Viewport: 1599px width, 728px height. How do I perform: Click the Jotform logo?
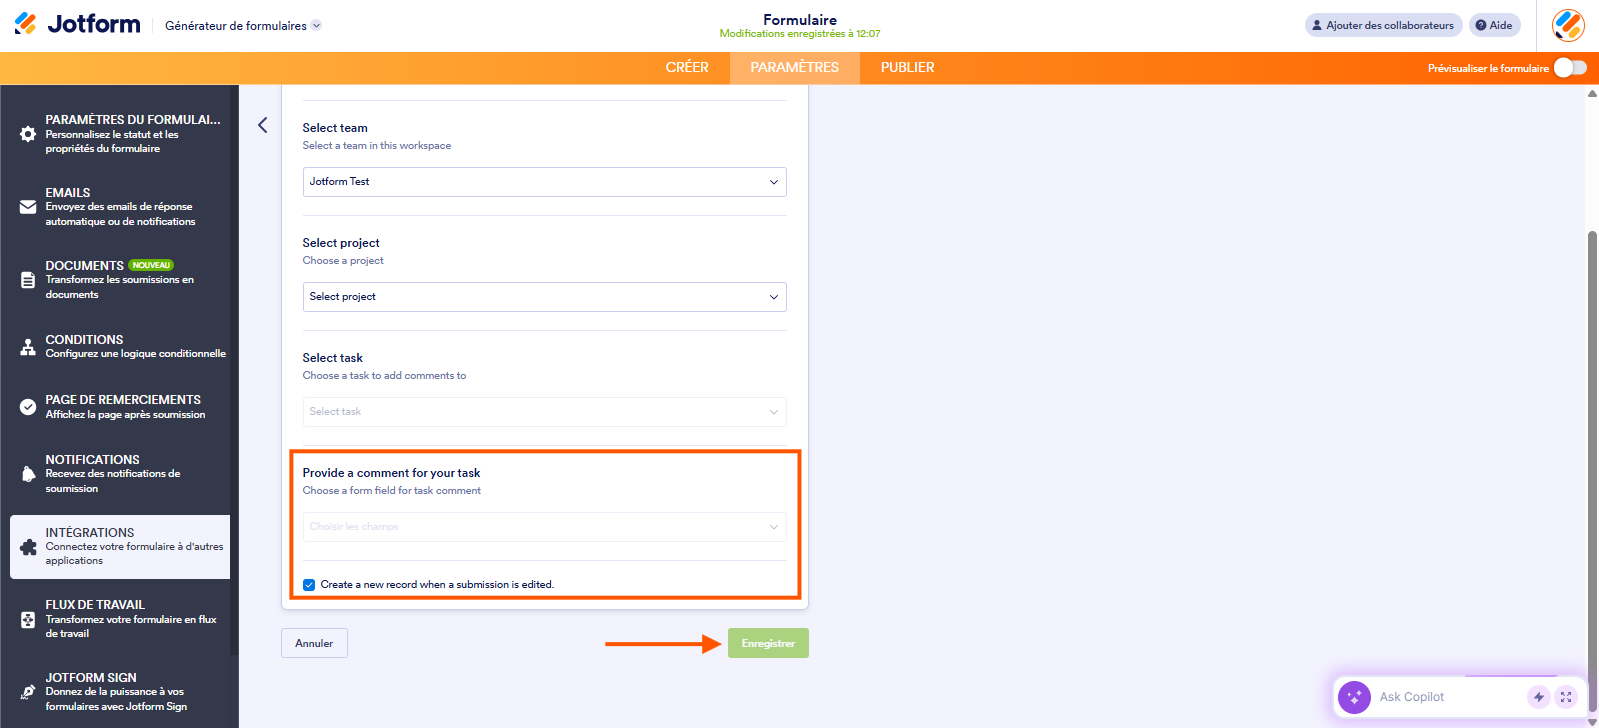tap(77, 24)
